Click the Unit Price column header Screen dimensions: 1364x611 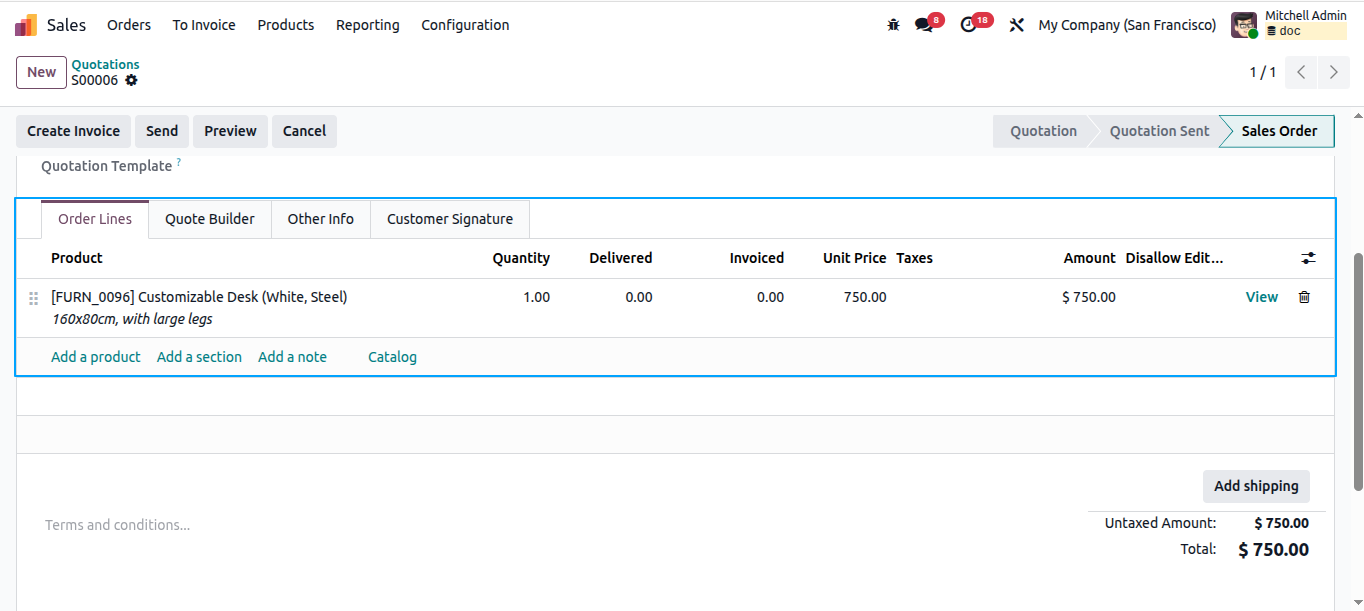click(x=854, y=258)
